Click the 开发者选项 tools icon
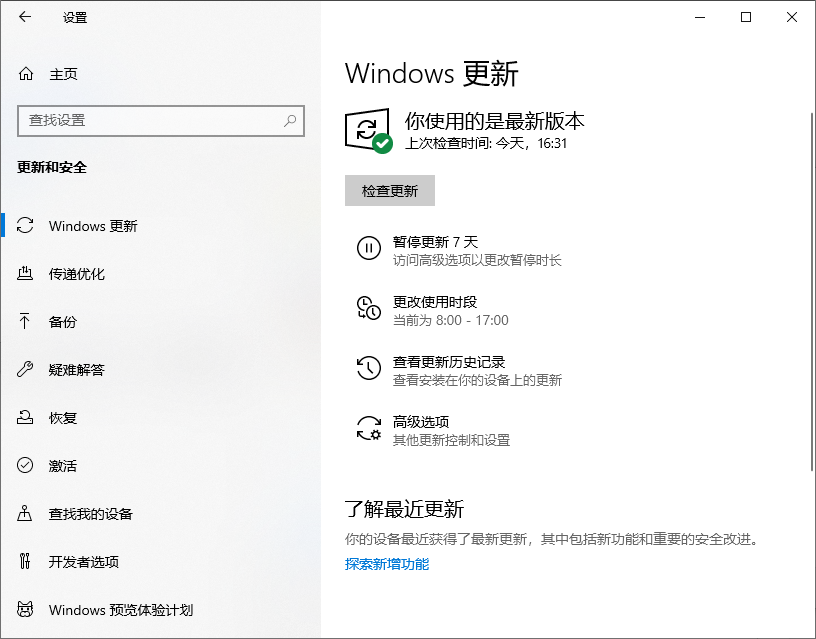This screenshot has width=816, height=639. point(24,561)
